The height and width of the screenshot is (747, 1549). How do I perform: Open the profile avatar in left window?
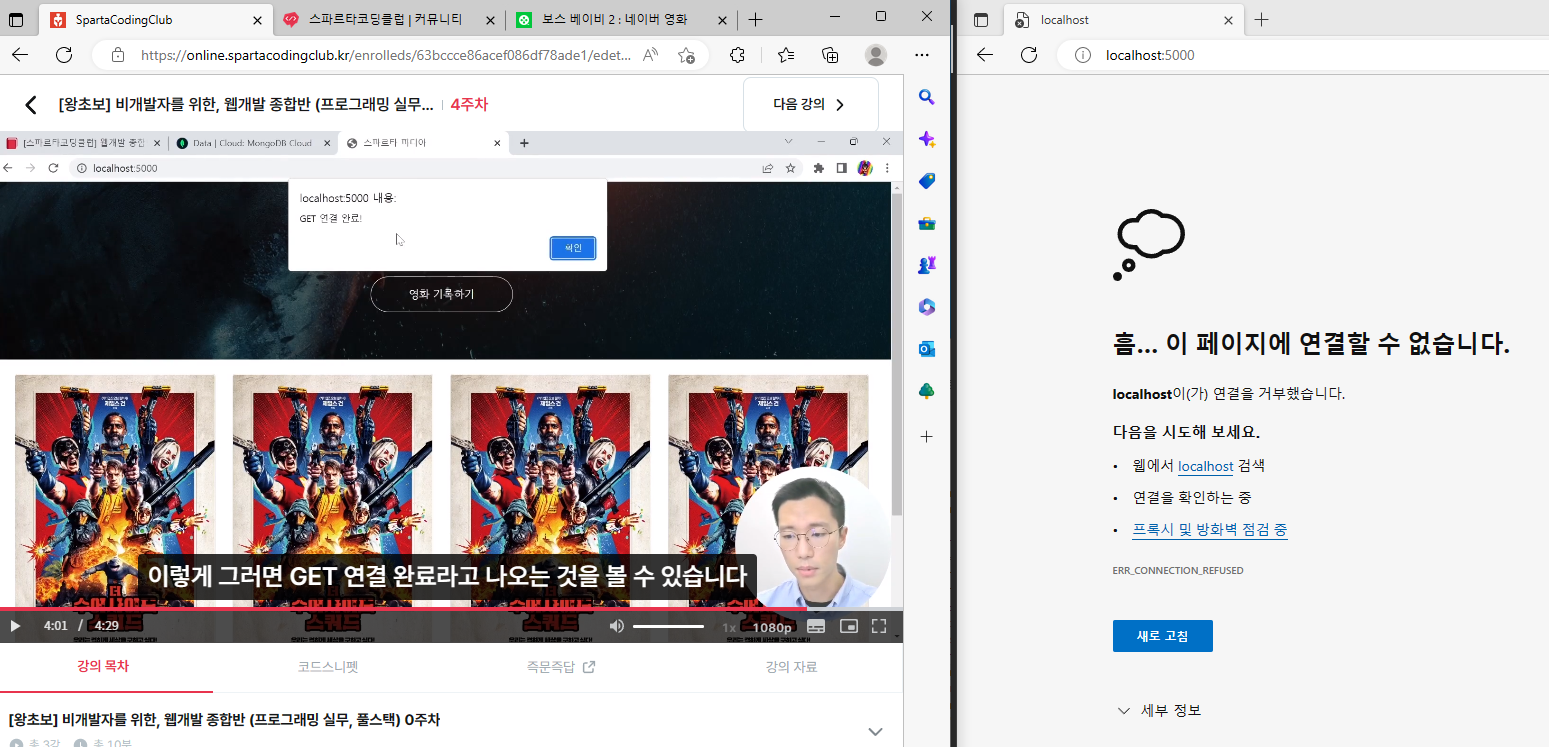tap(876, 55)
